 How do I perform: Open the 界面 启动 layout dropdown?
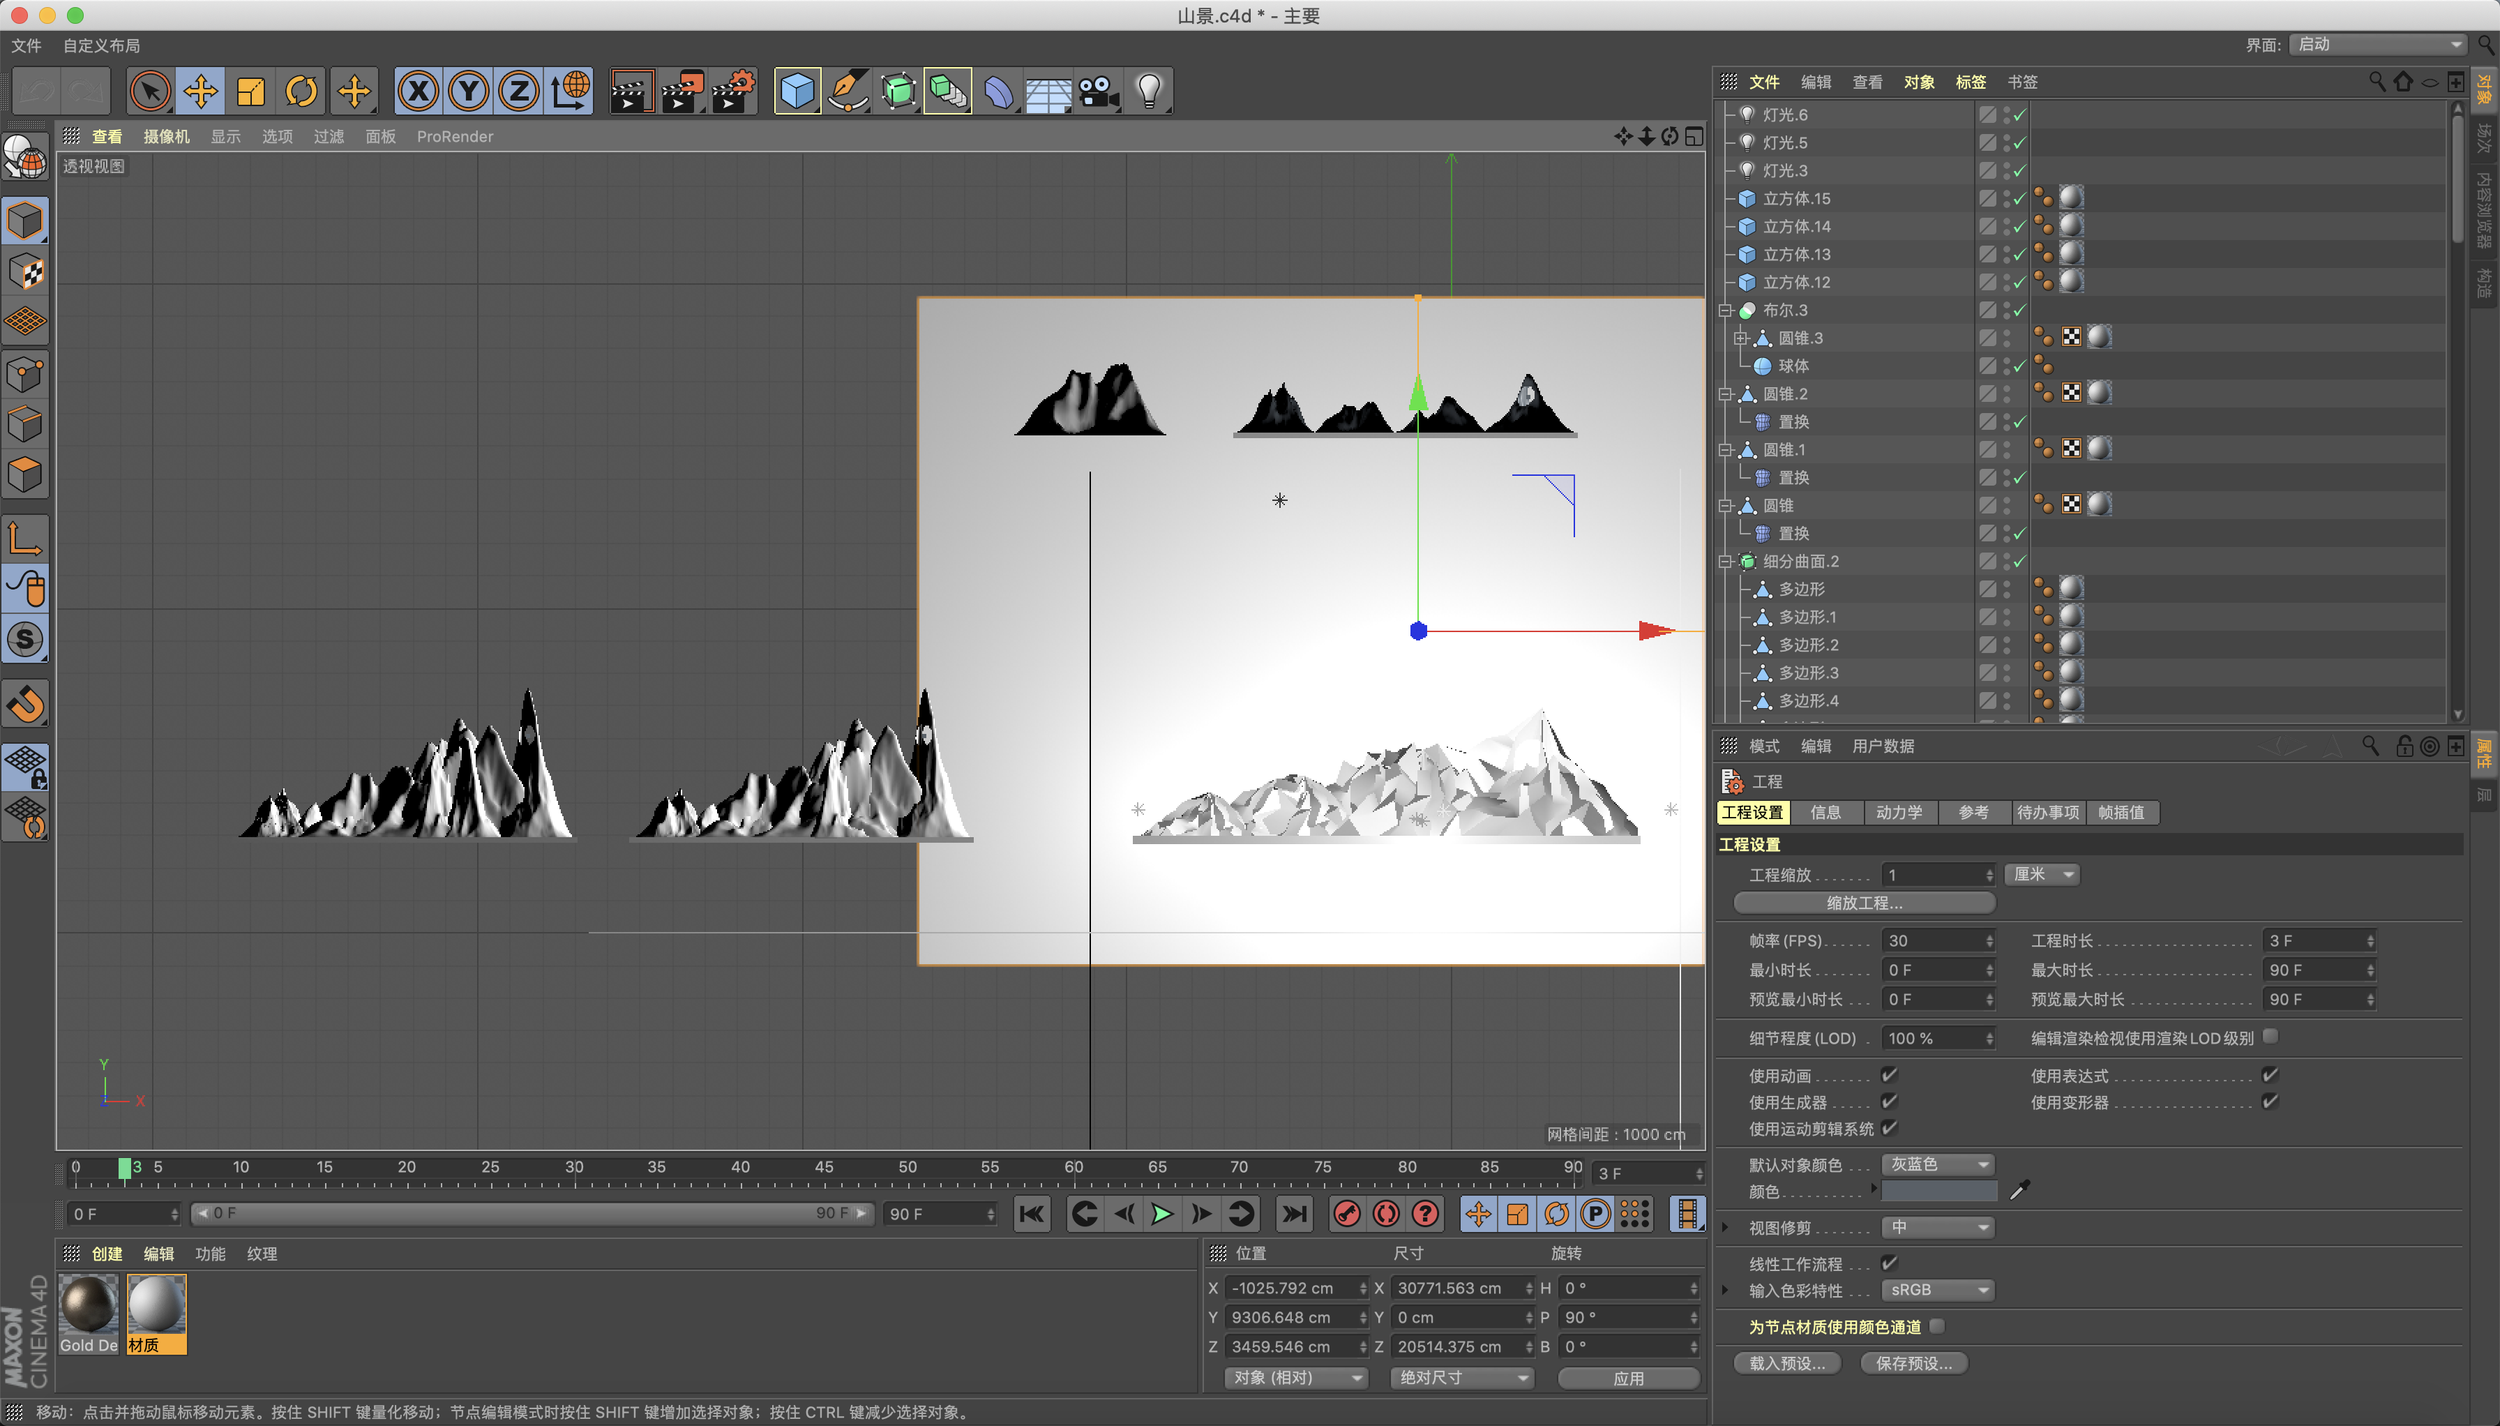tap(2378, 44)
